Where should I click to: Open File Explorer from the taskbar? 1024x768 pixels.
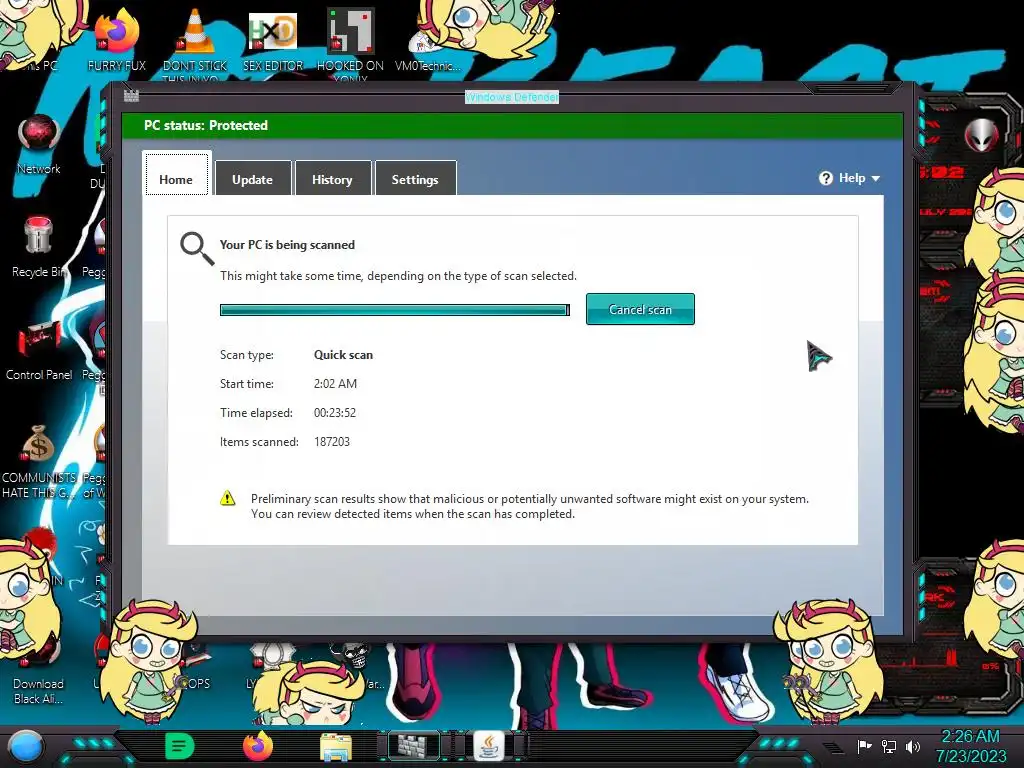pos(336,747)
